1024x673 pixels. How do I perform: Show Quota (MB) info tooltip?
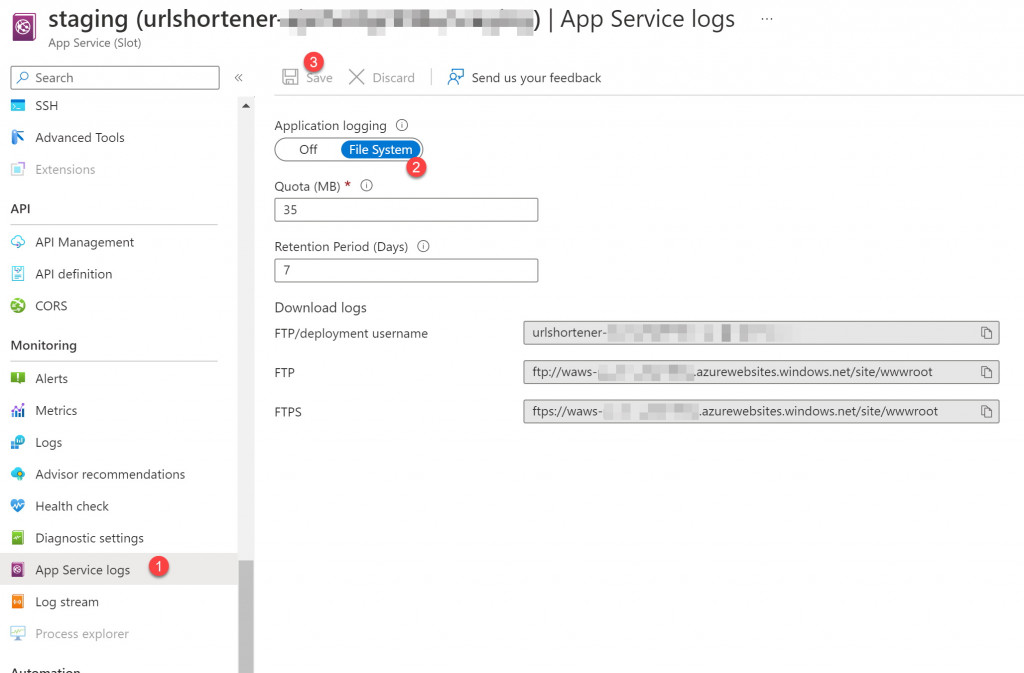pyautogui.click(x=366, y=185)
